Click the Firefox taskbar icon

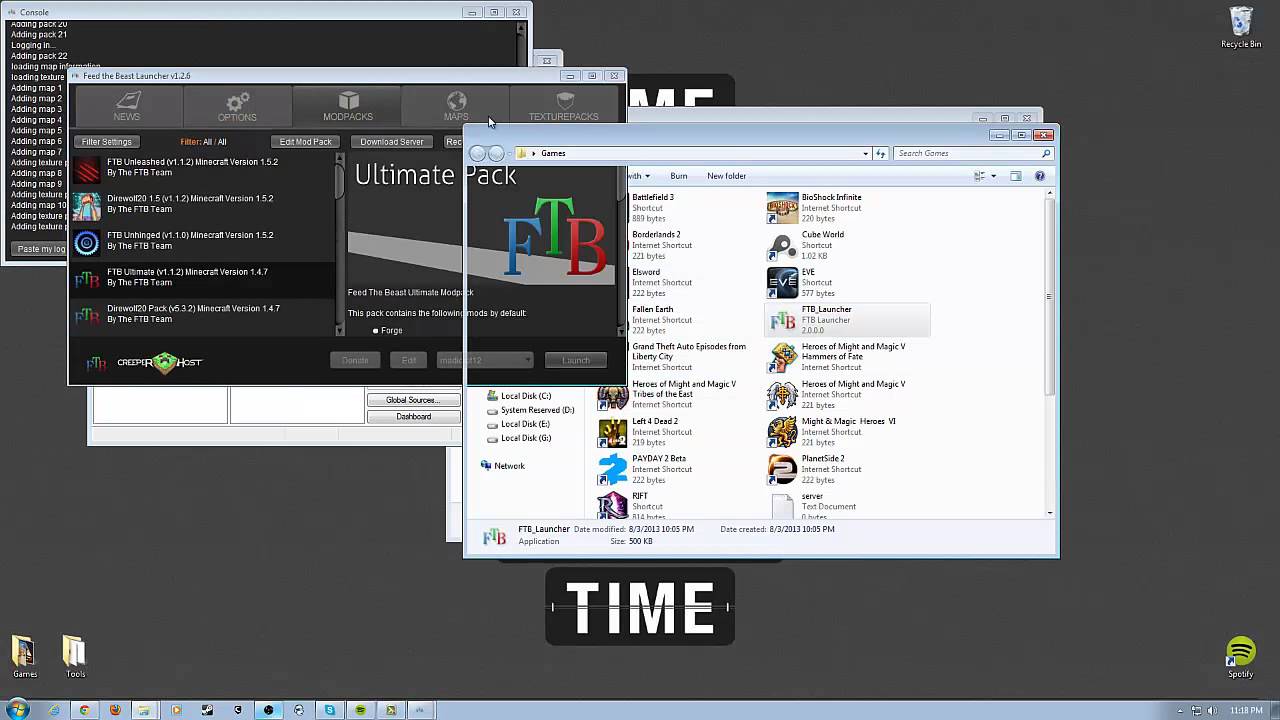pyautogui.click(x=115, y=710)
